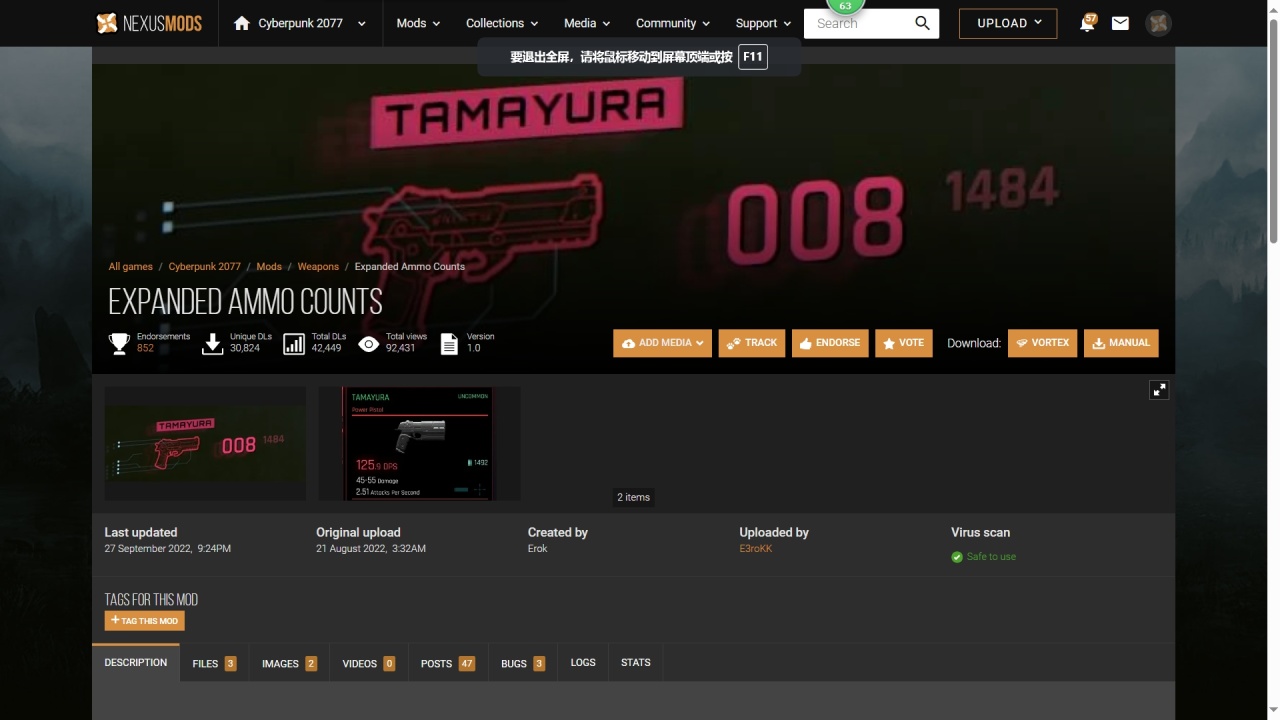This screenshot has height=720, width=1280.
Task: Click the green 63 badge
Action: point(846,6)
